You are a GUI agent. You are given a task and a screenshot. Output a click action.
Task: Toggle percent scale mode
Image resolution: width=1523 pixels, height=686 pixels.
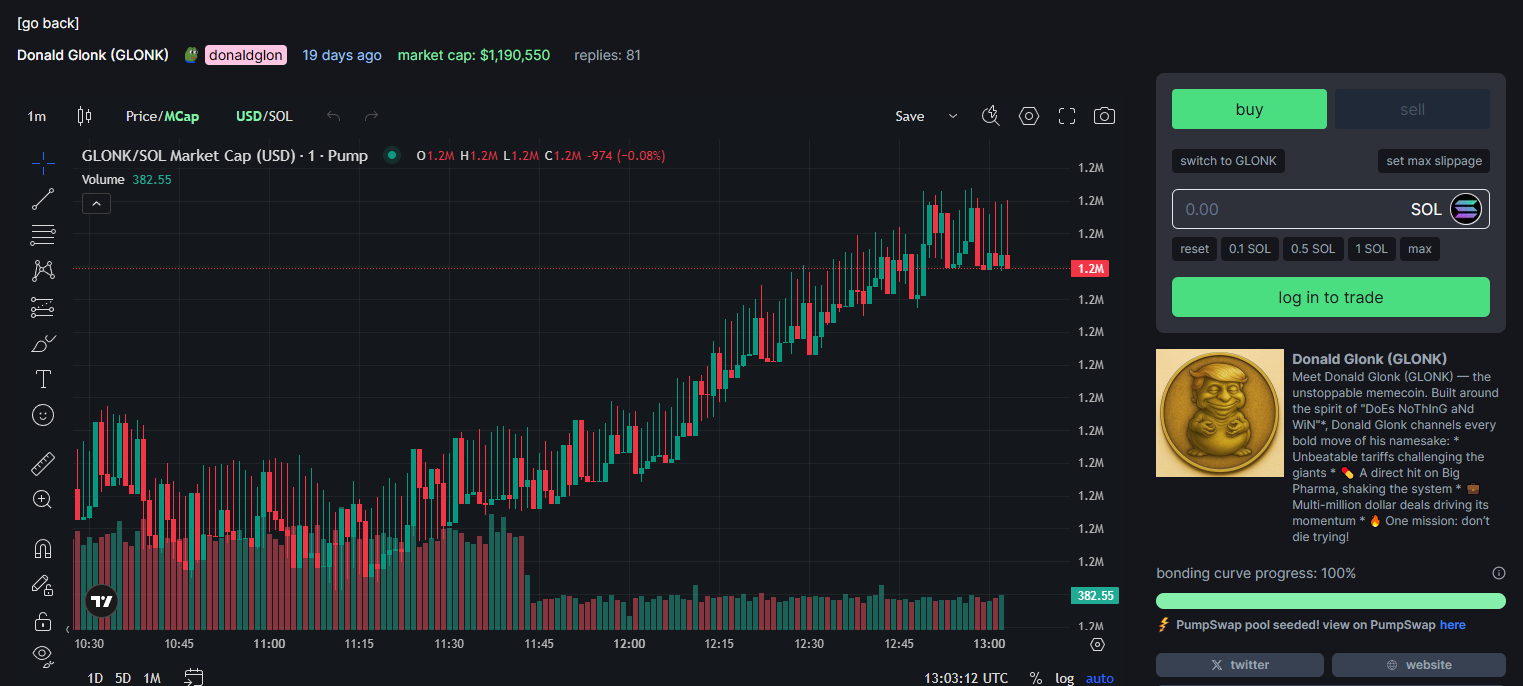[x=1035, y=678]
